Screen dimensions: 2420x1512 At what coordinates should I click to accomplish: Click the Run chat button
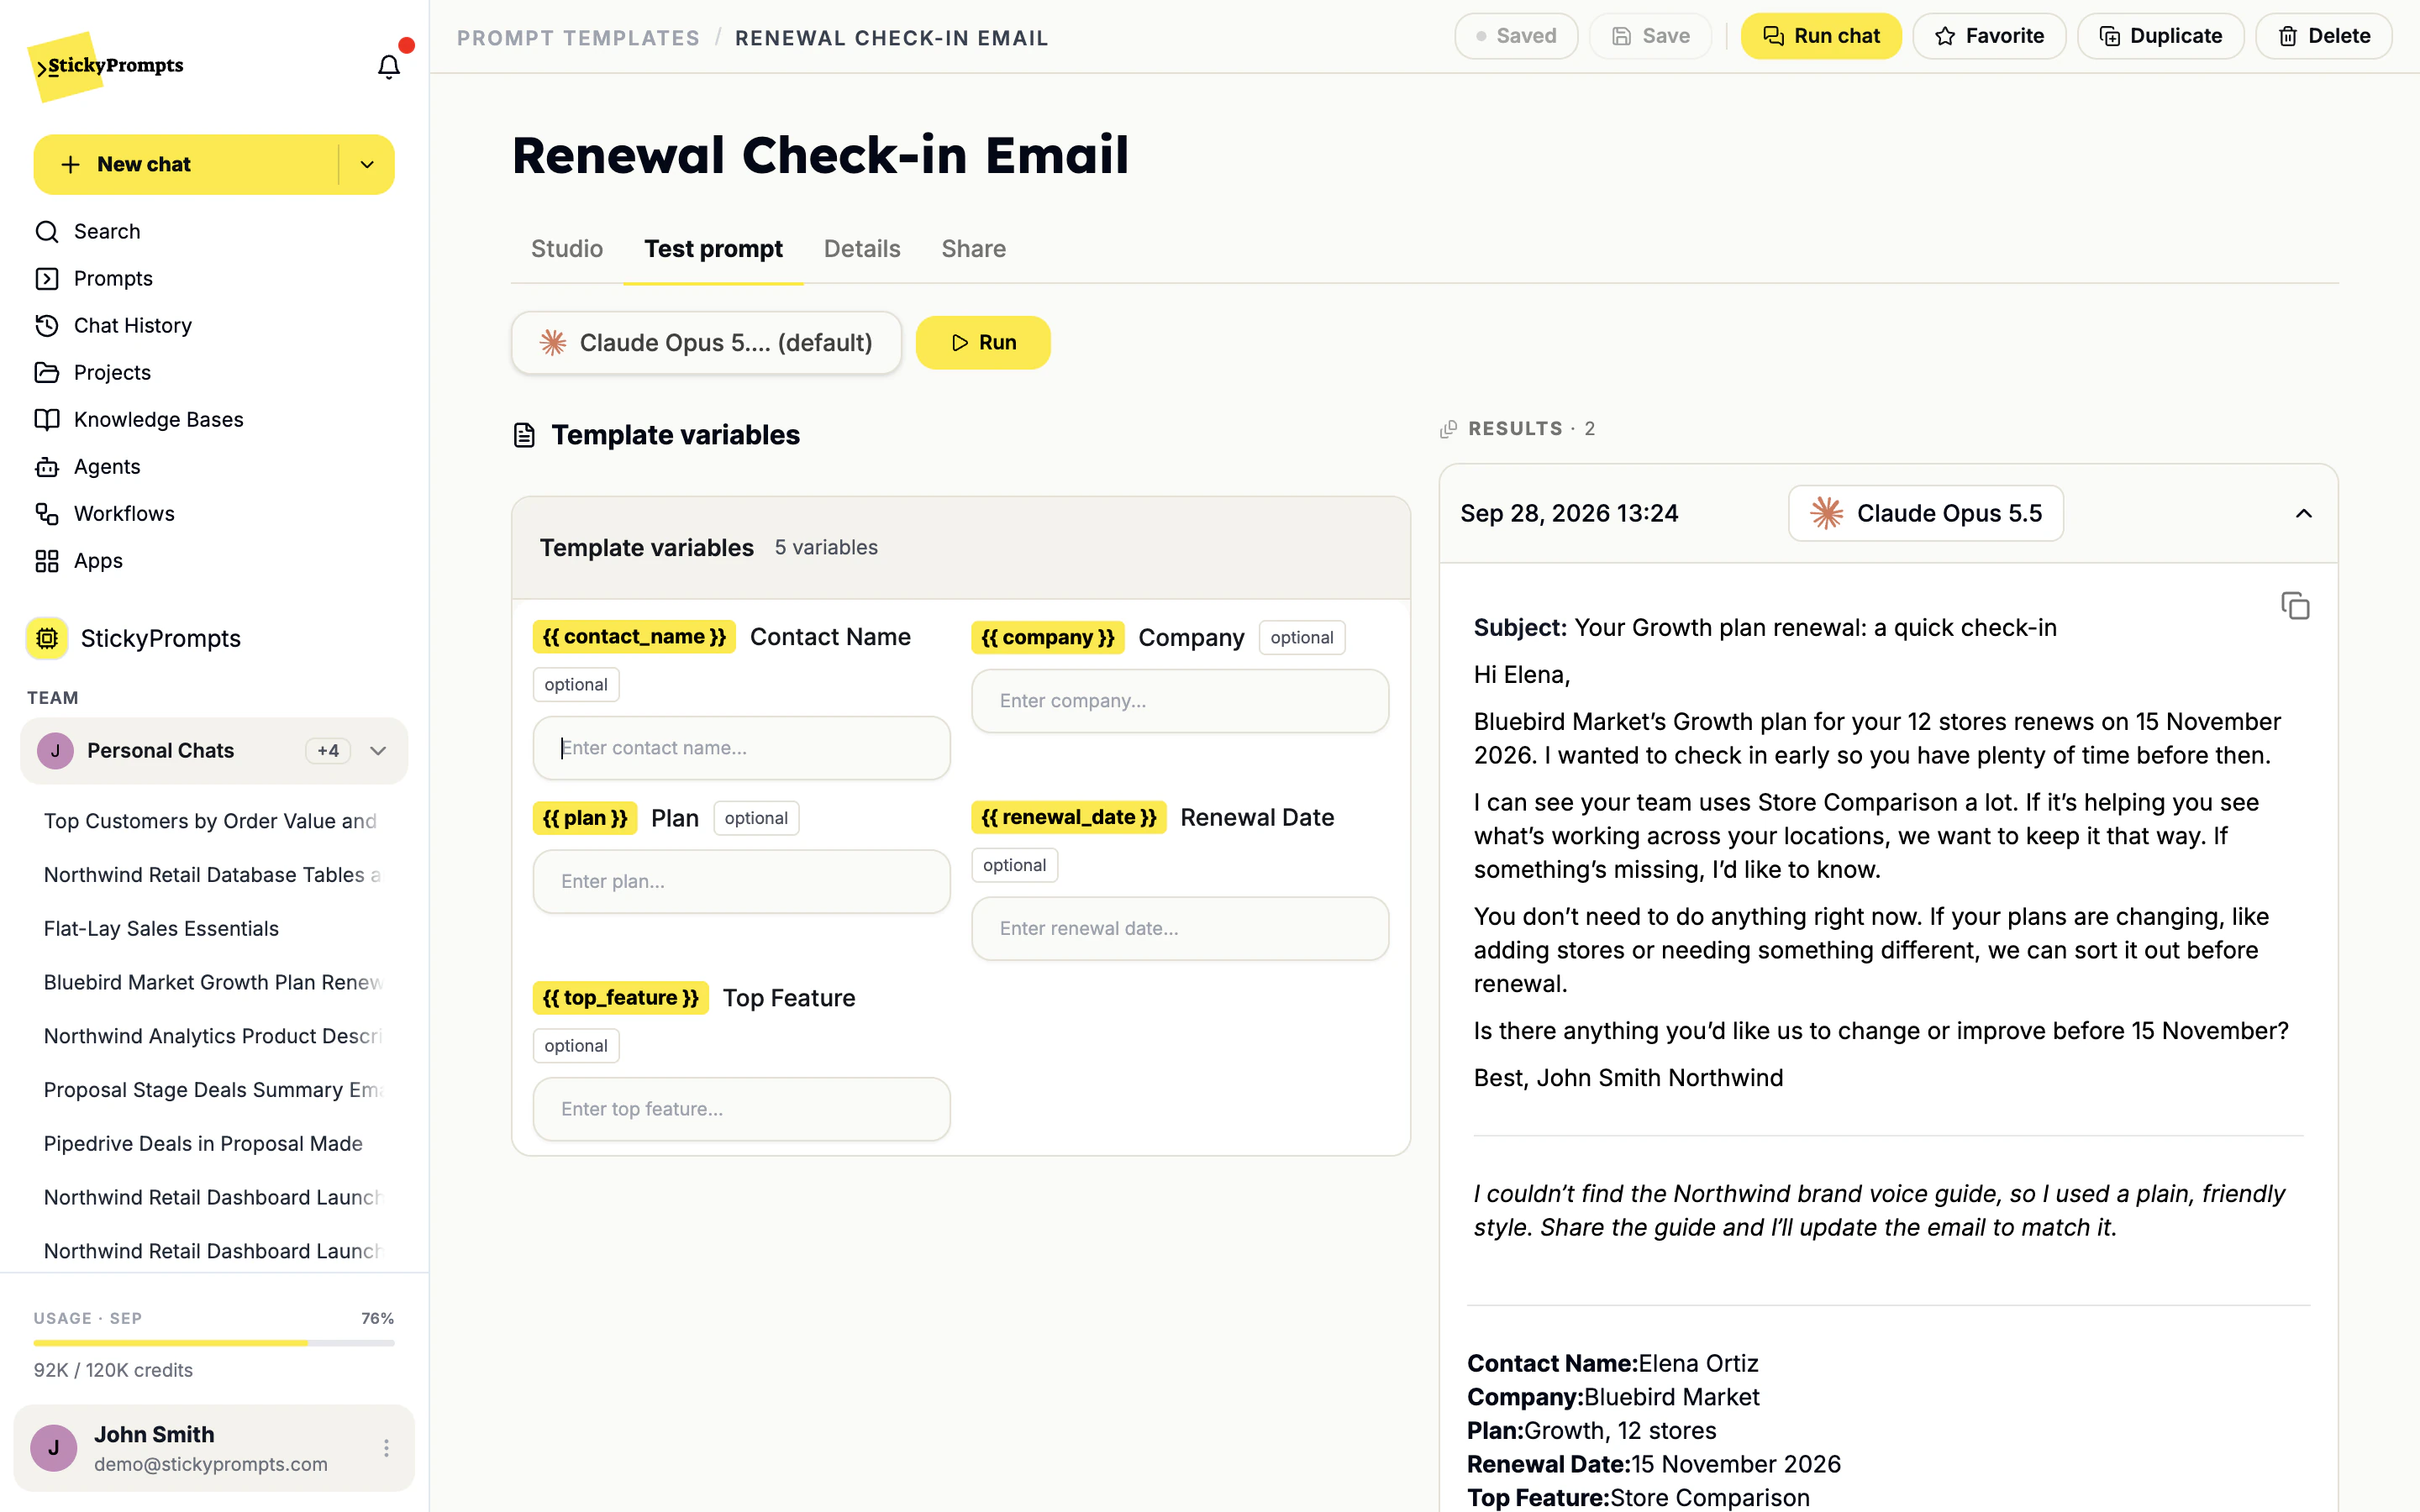(1821, 36)
